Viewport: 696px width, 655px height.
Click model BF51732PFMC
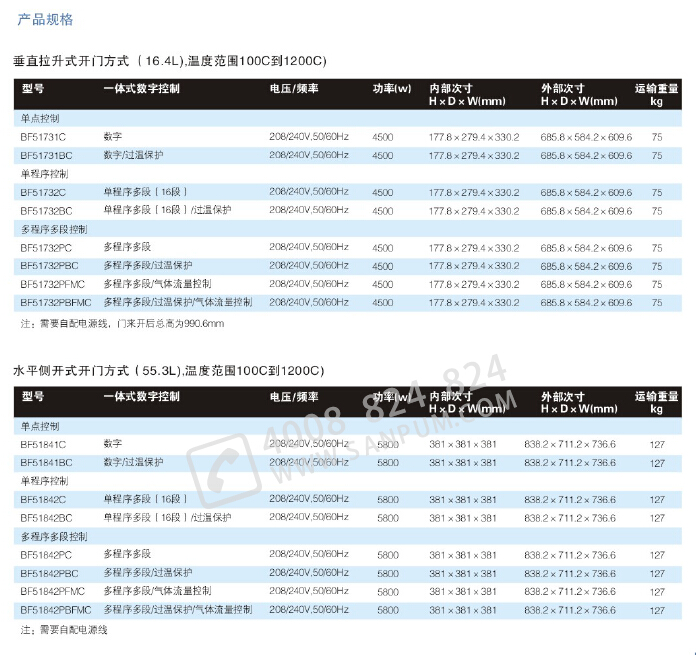coord(52,284)
